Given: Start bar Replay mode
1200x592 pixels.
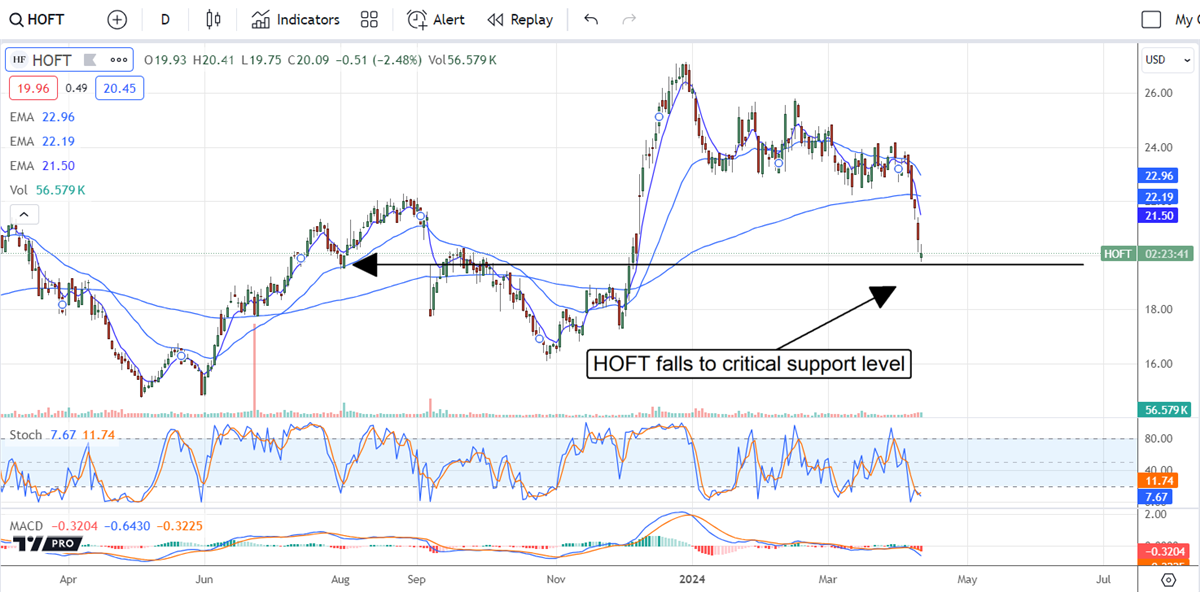Looking at the screenshot, I should tap(520, 20).
